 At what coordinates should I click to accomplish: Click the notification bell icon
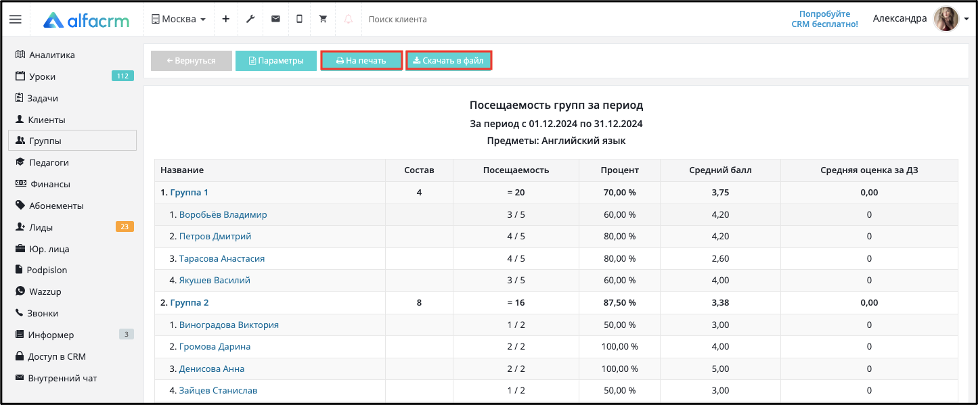pos(348,19)
